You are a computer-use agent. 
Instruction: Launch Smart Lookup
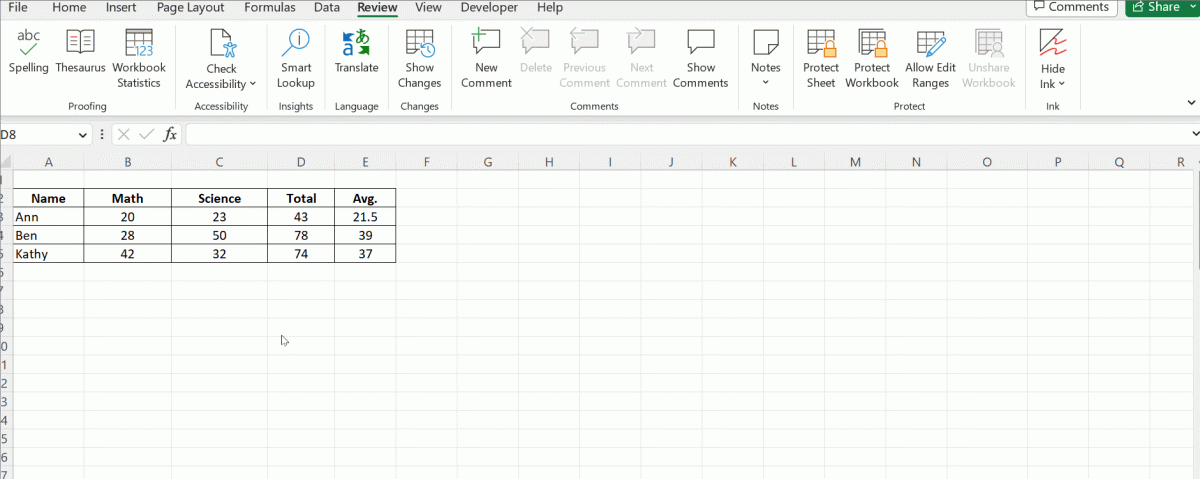[296, 58]
